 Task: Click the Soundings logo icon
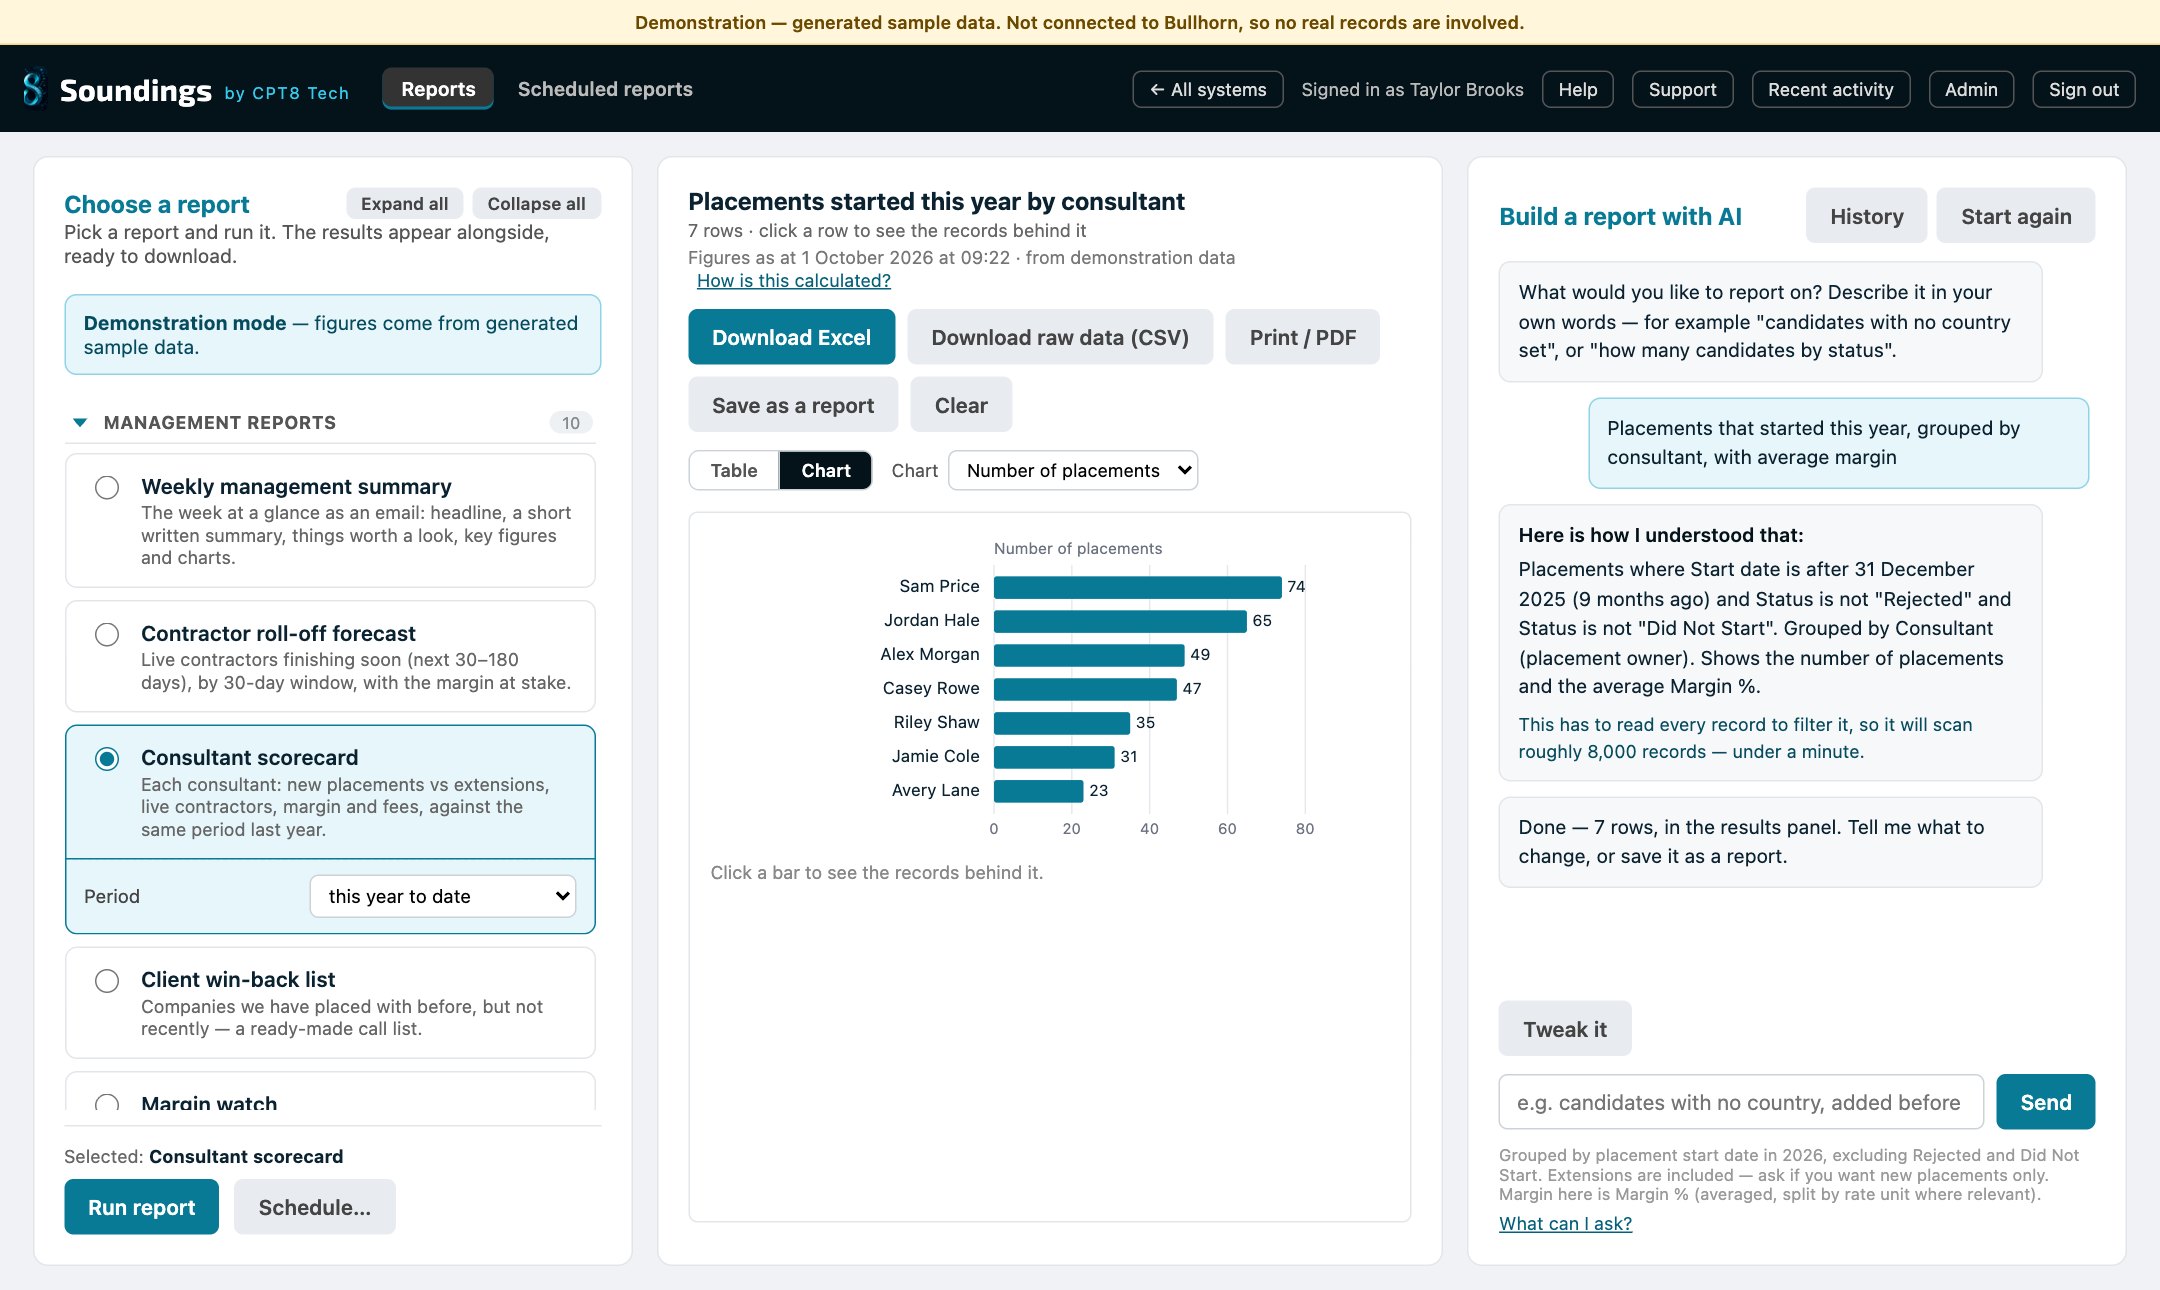tap(34, 89)
